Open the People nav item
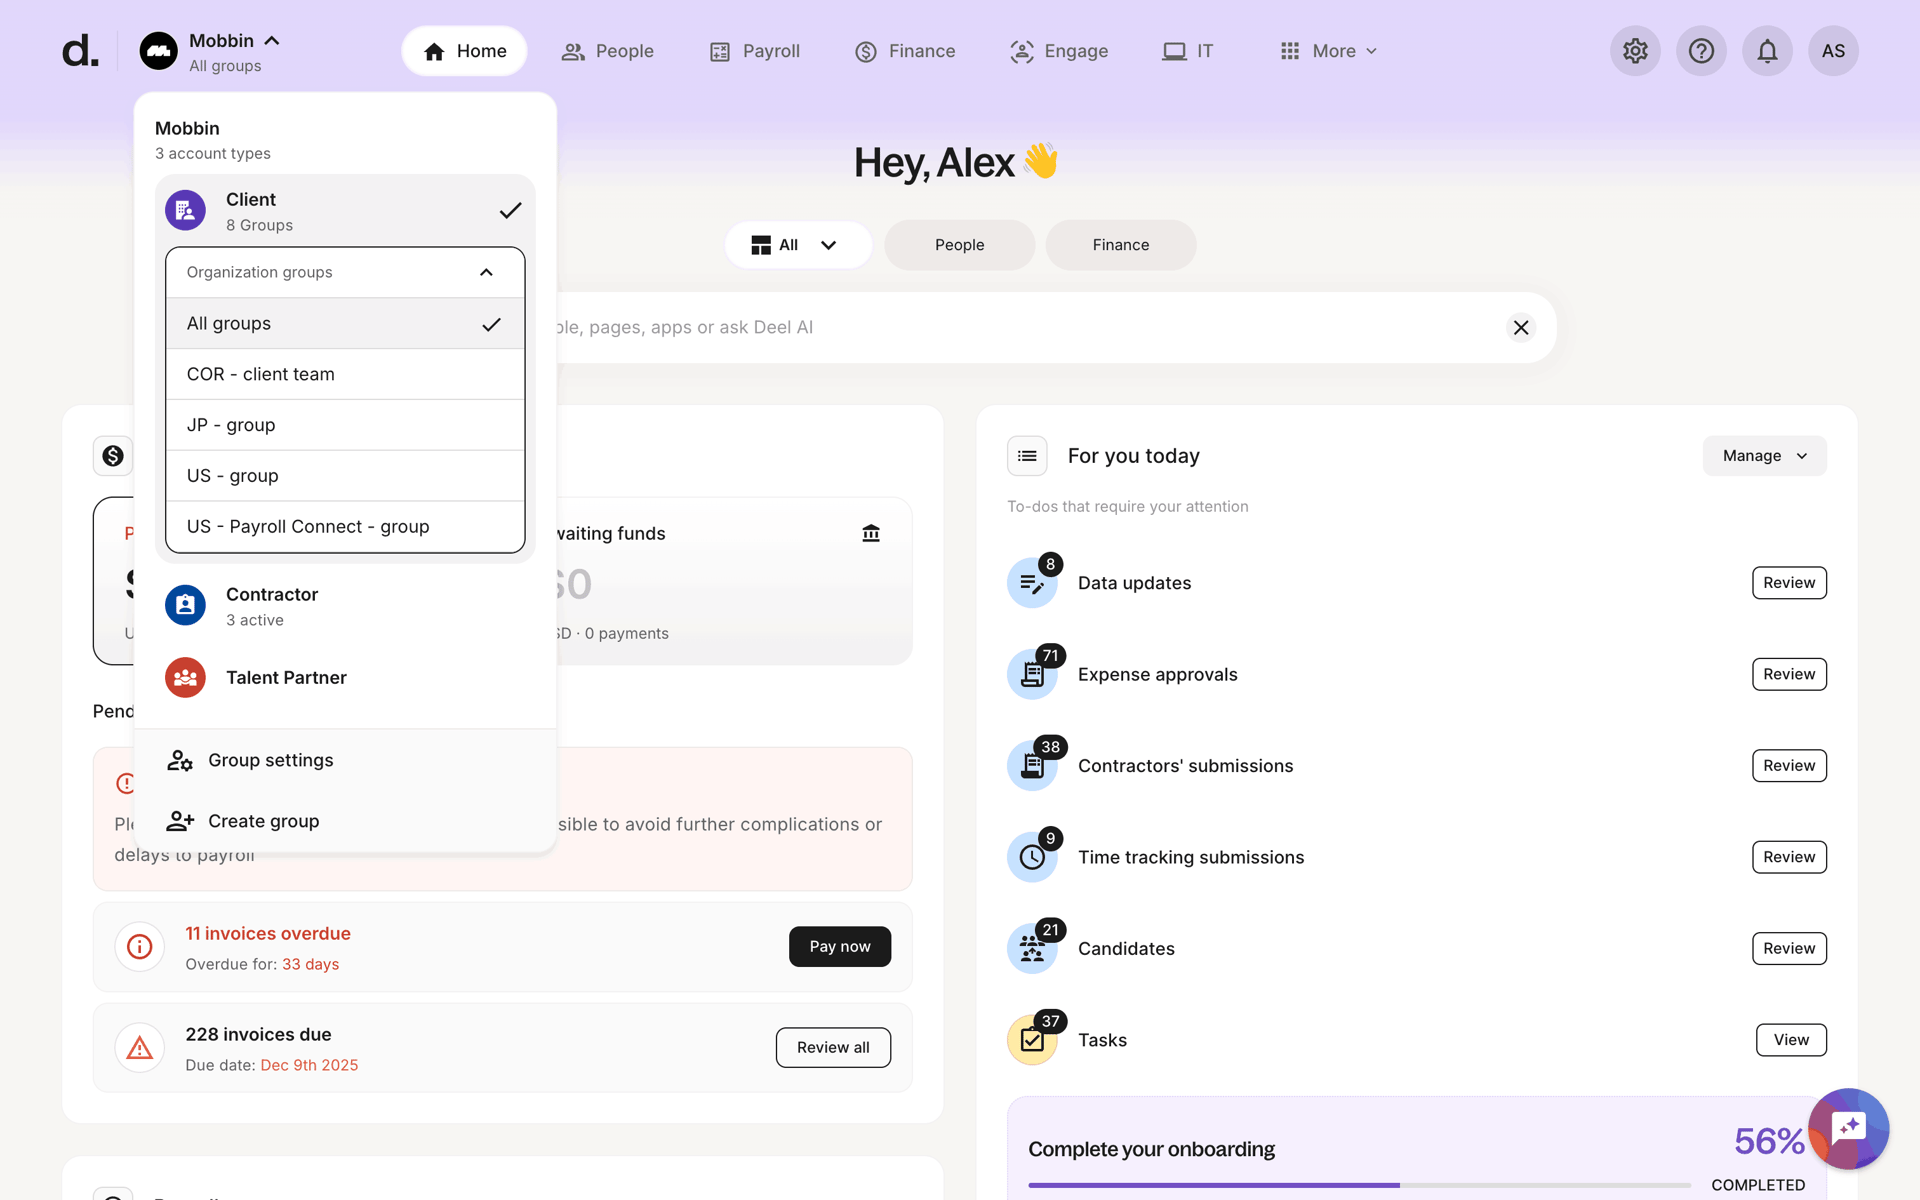The image size is (1920, 1200). click(608, 51)
